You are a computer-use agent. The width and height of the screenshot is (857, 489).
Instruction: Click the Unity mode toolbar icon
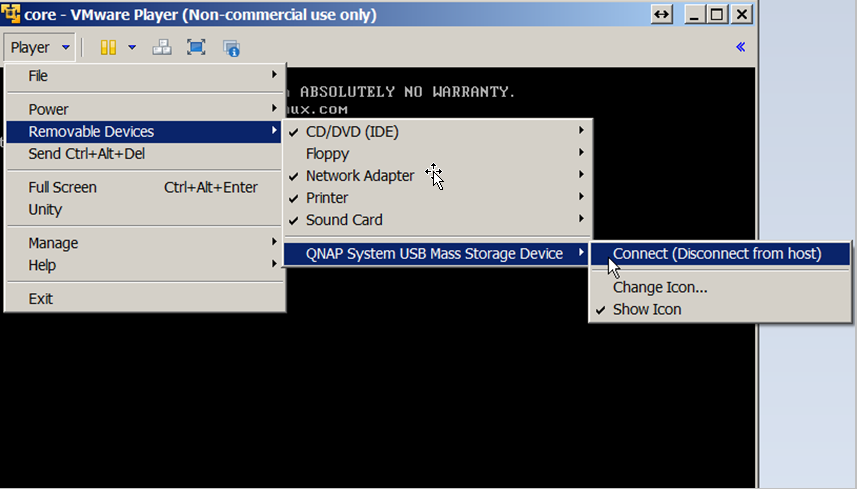point(232,48)
